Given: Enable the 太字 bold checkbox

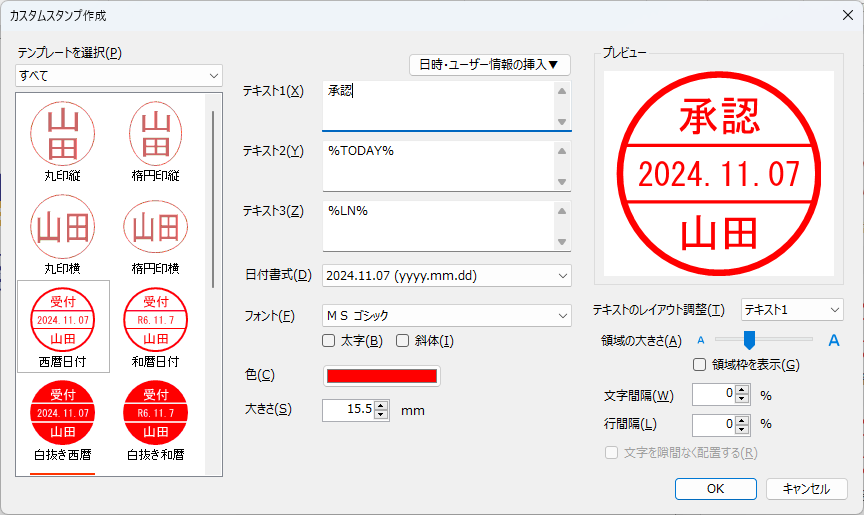Looking at the screenshot, I should 329,341.
